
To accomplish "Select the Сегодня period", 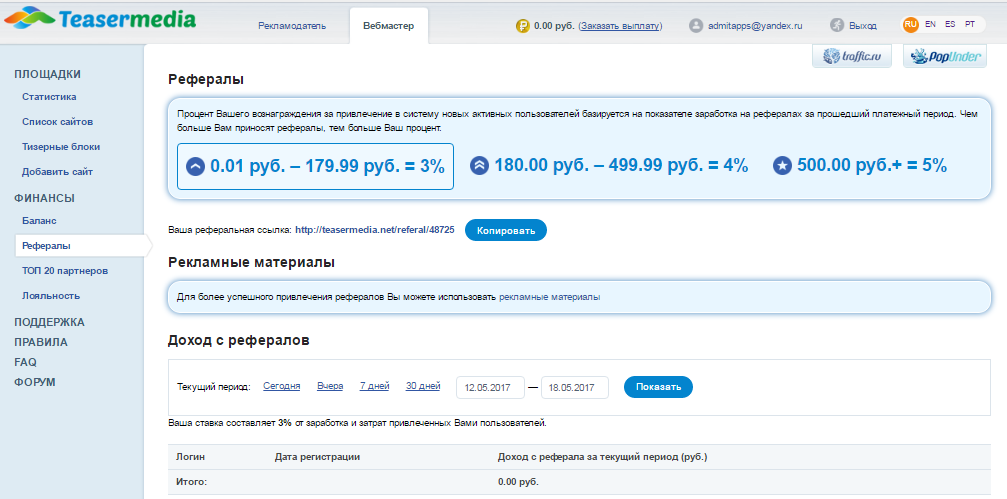I will pos(282,386).
